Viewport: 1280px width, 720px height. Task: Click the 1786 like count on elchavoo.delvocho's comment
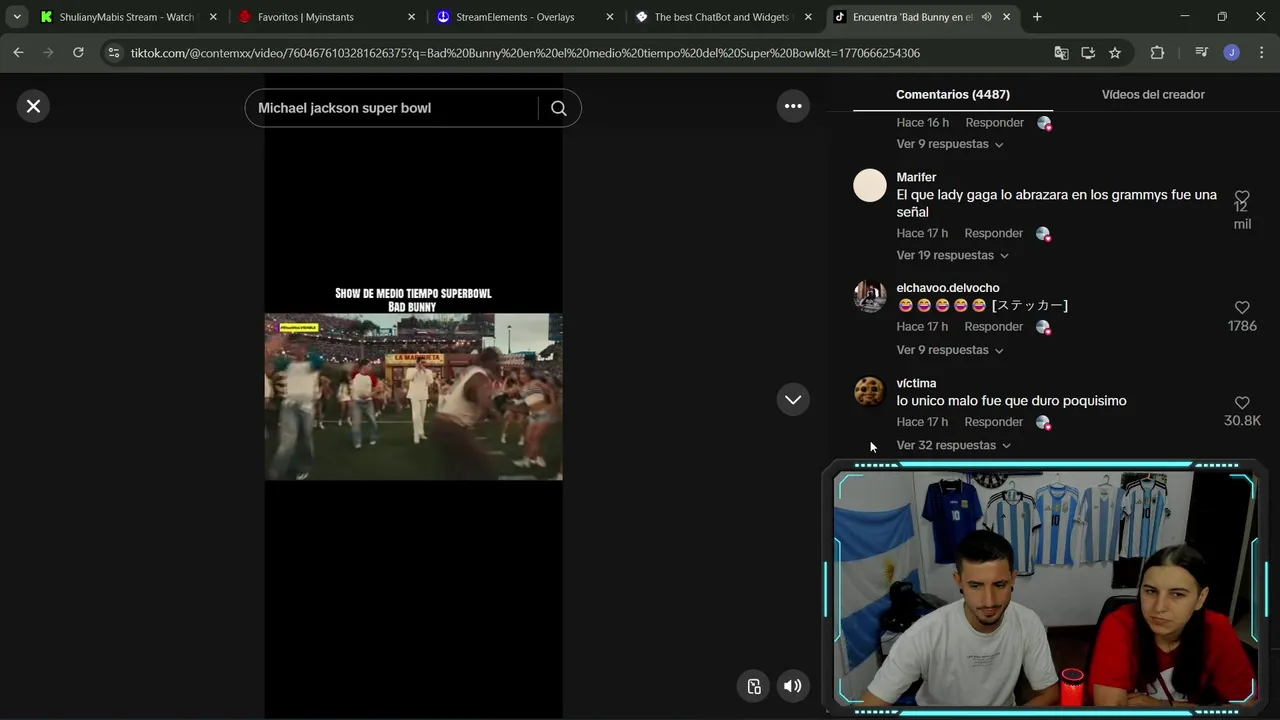1242,326
